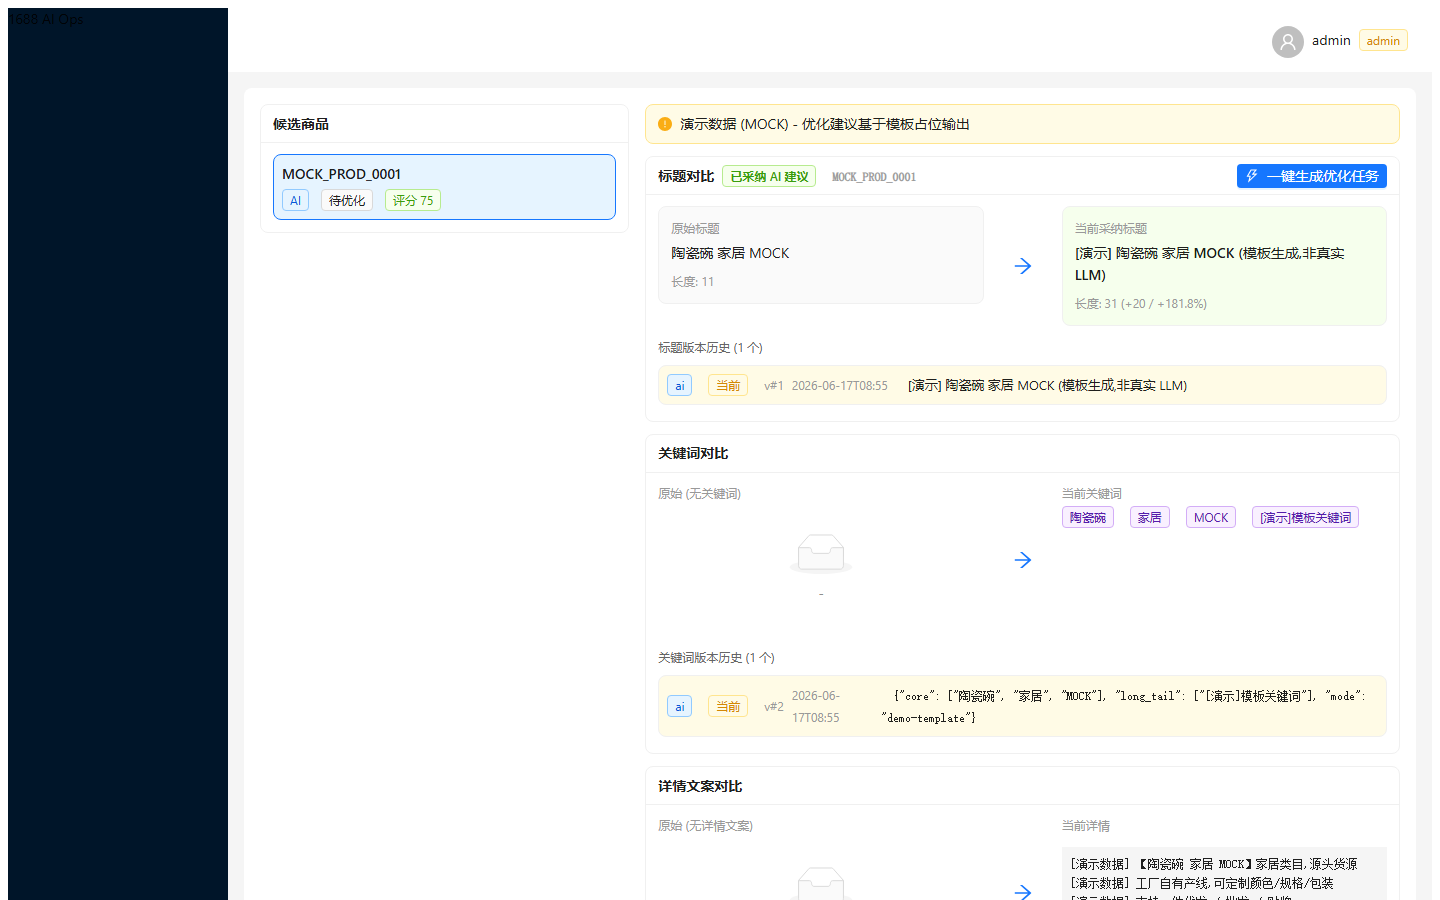Click the 2026-06-17T08:55 timestamp in title history
The image size is (1440, 900).
[x=839, y=386]
